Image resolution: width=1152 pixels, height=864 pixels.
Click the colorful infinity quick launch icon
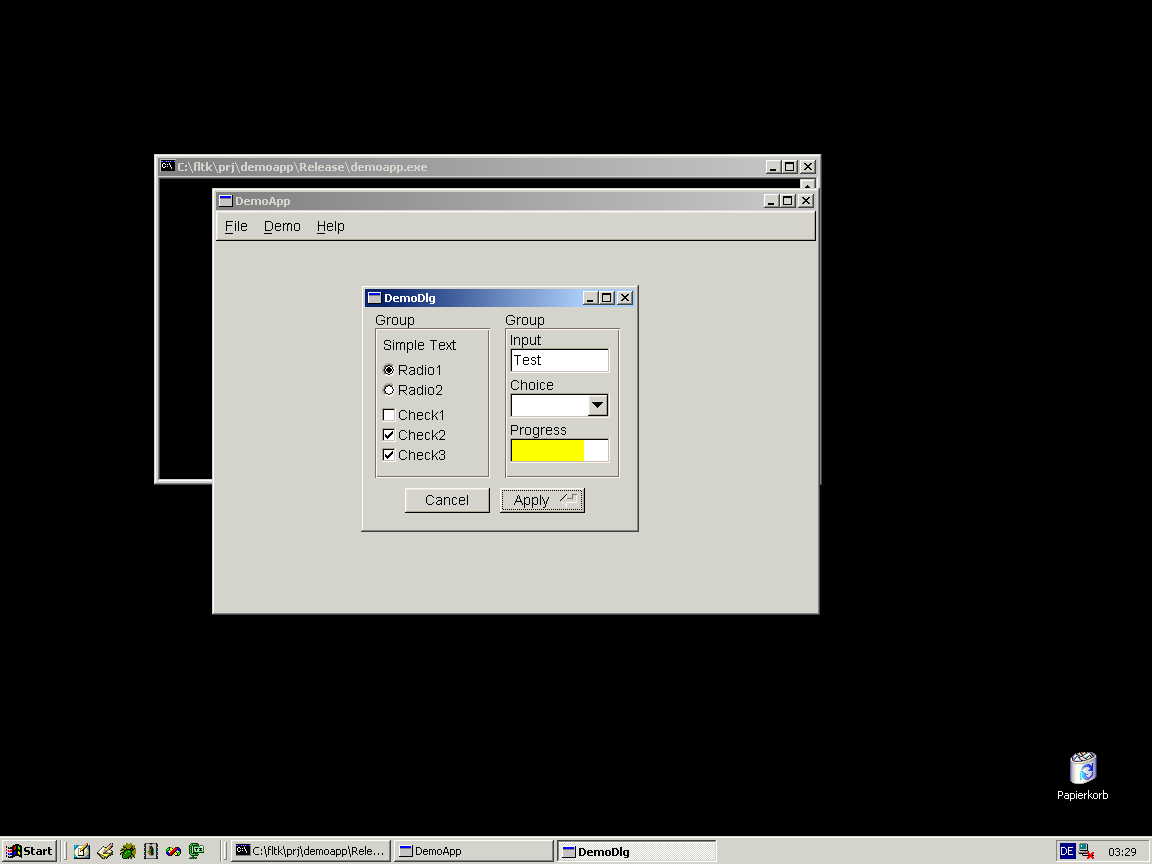coord(174,851)
